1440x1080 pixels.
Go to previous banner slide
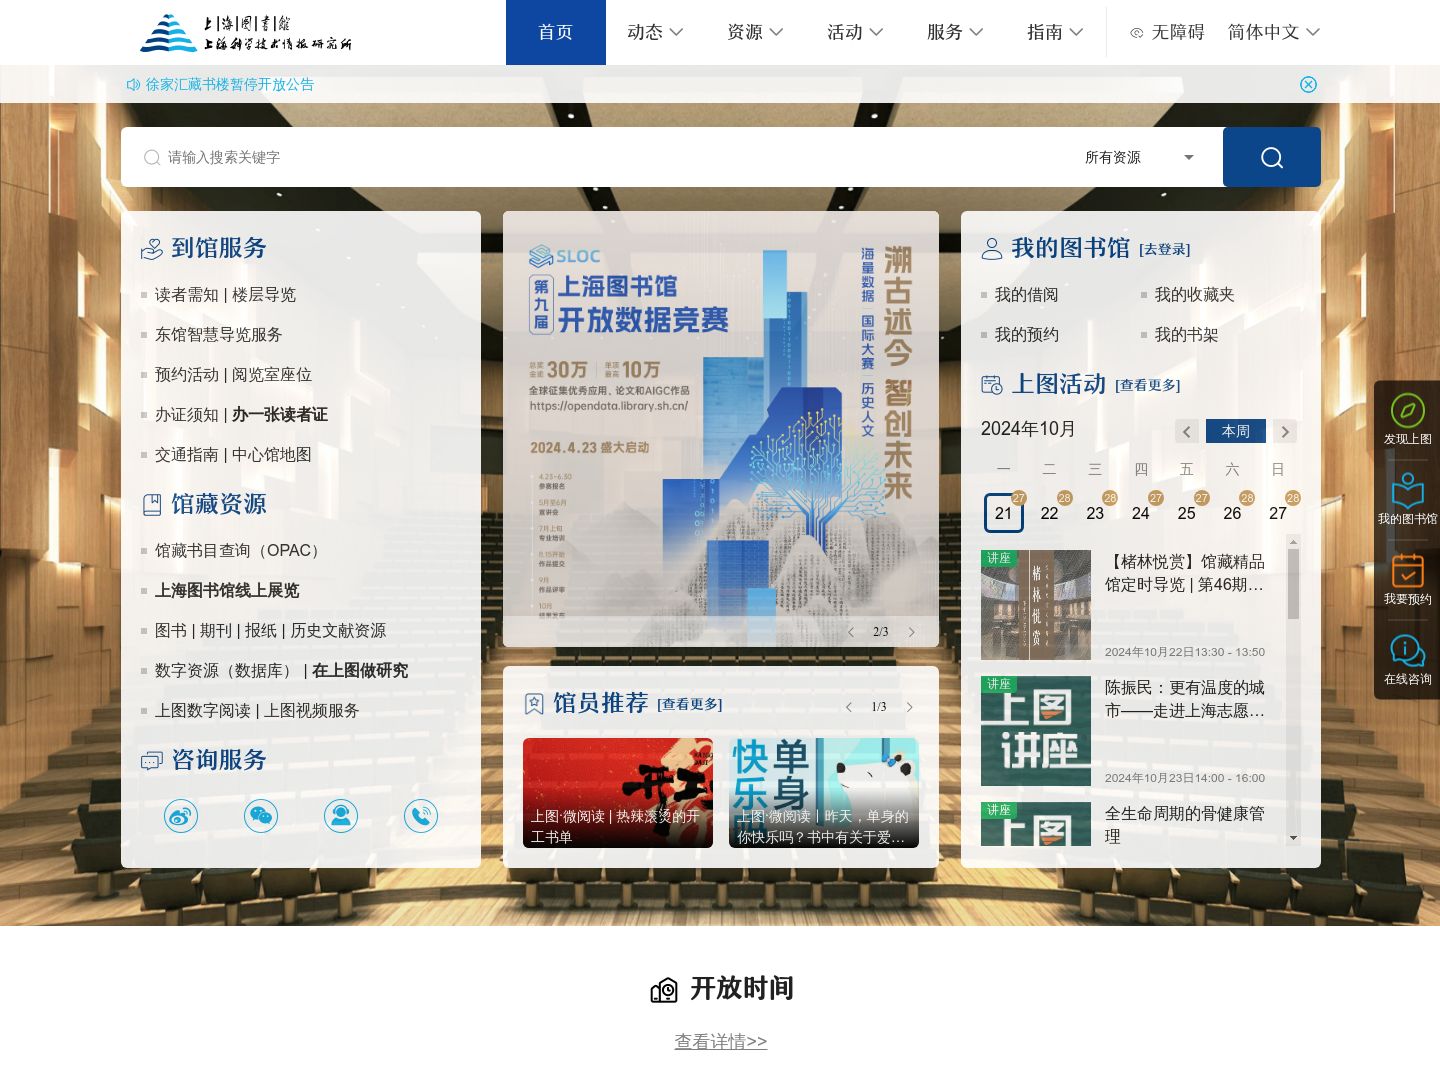click(x=851, y=632)
